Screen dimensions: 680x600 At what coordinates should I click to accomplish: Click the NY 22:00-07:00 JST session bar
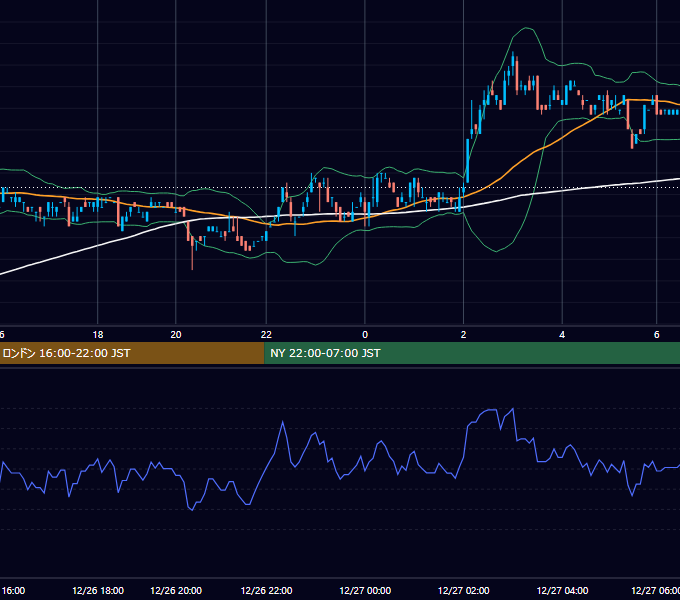click(x=472, y=353)
